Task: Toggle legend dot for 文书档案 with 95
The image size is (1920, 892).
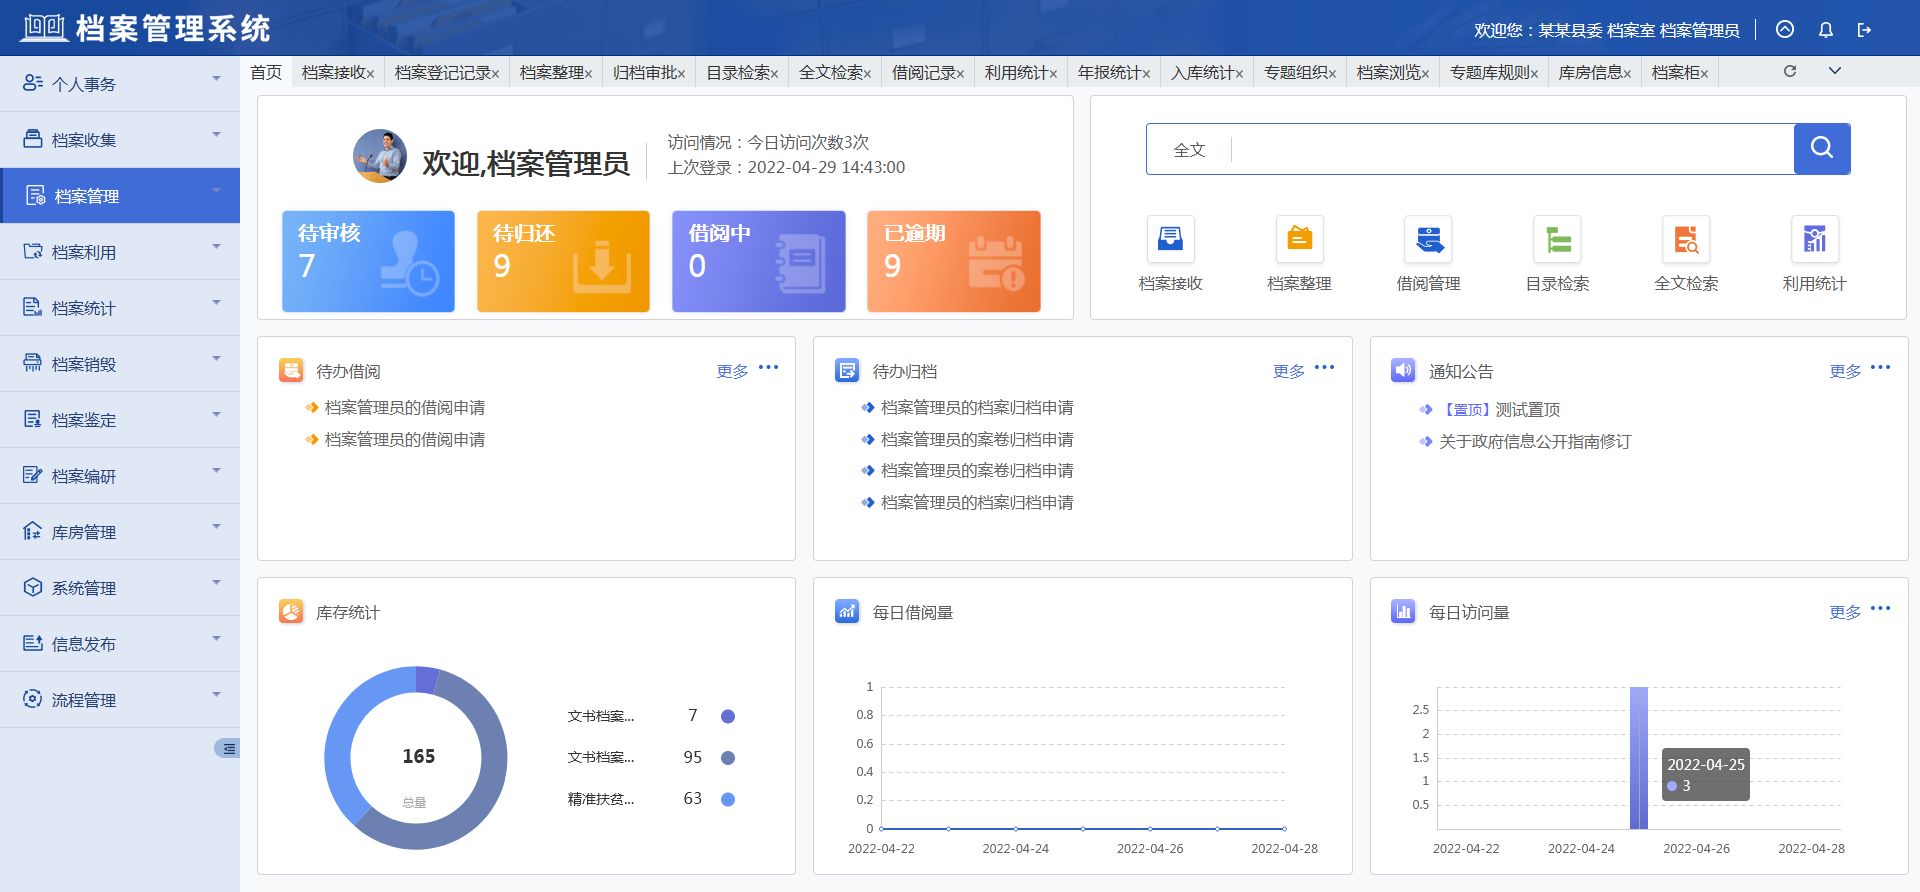Action: click(728, 758)
